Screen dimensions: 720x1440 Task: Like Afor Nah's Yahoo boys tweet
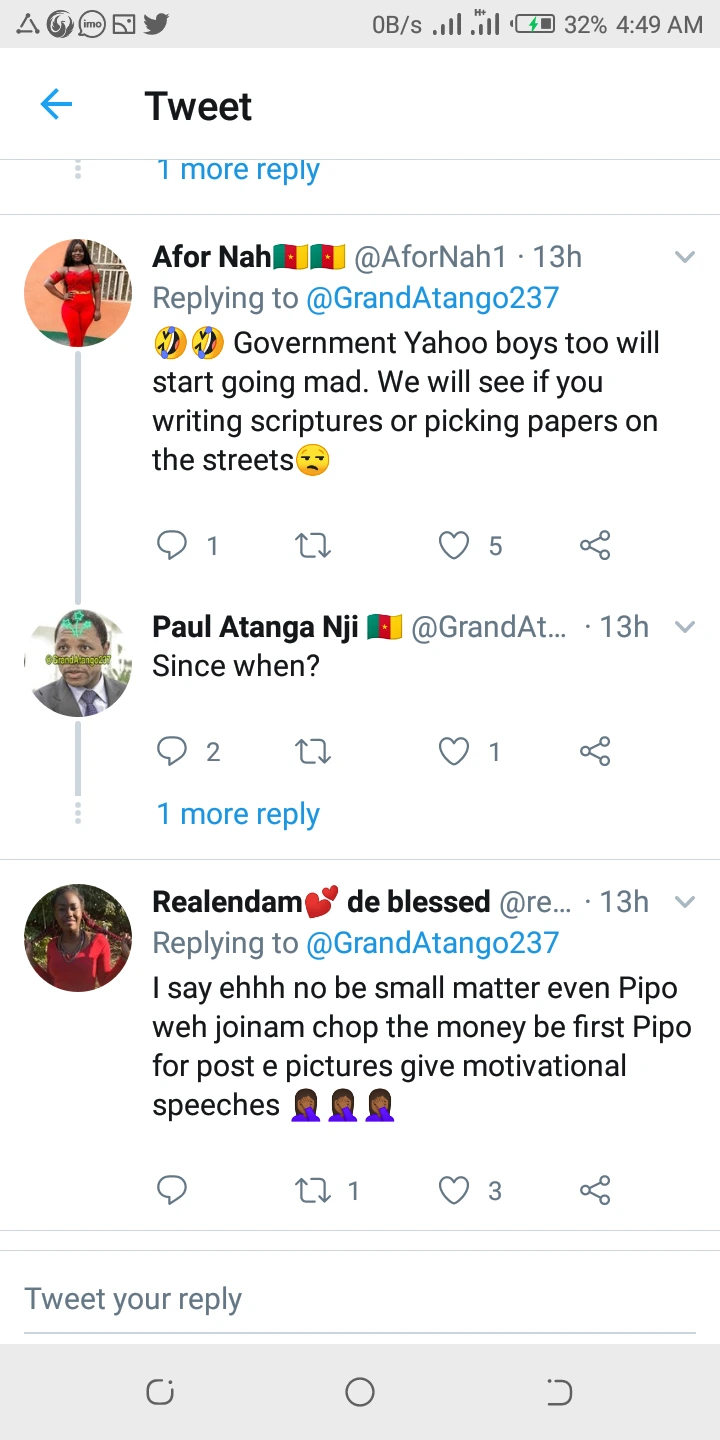point(455,545)
